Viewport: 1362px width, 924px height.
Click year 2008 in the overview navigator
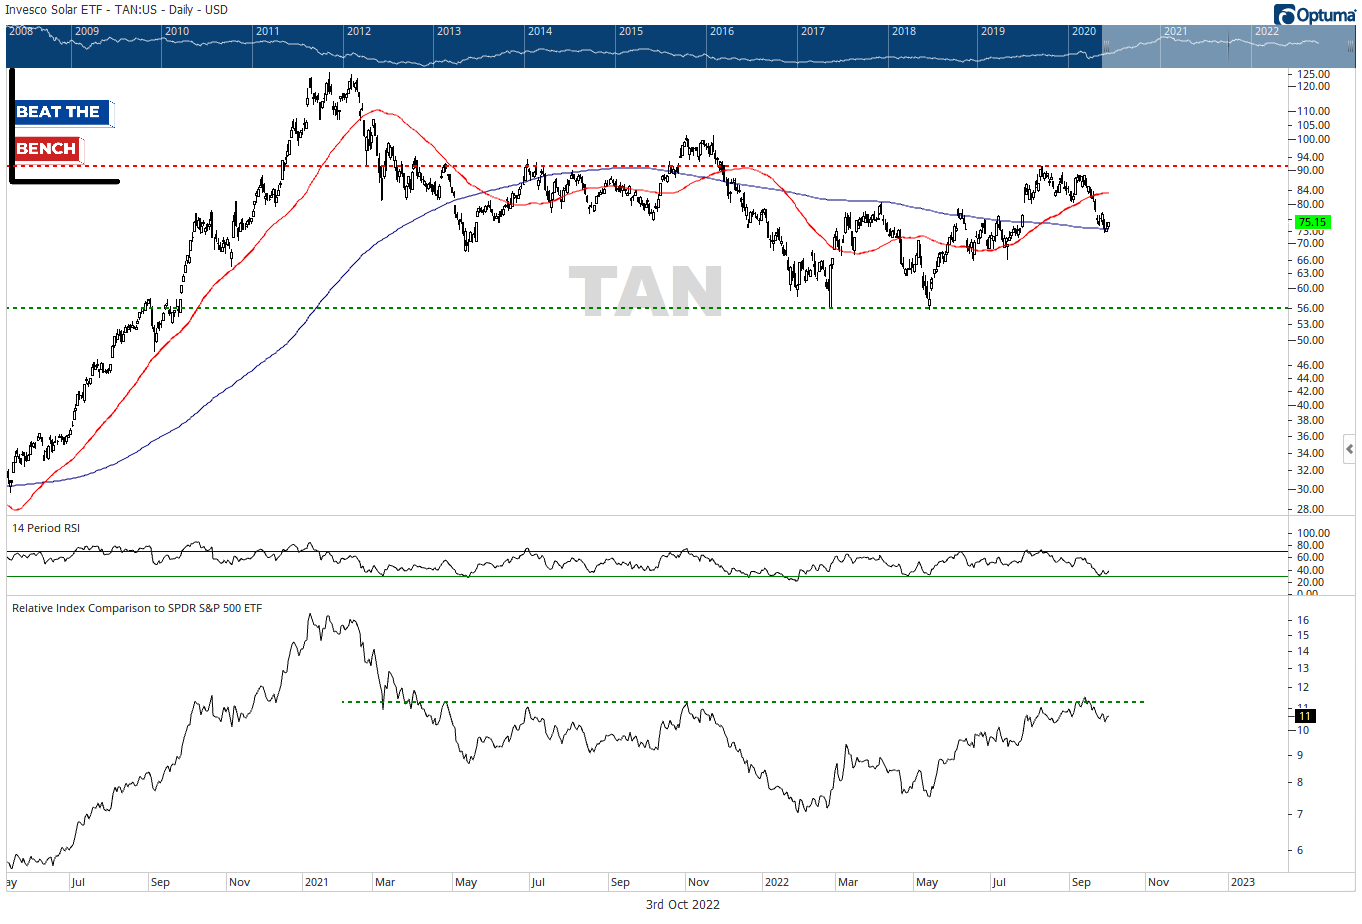pos(21,31)
